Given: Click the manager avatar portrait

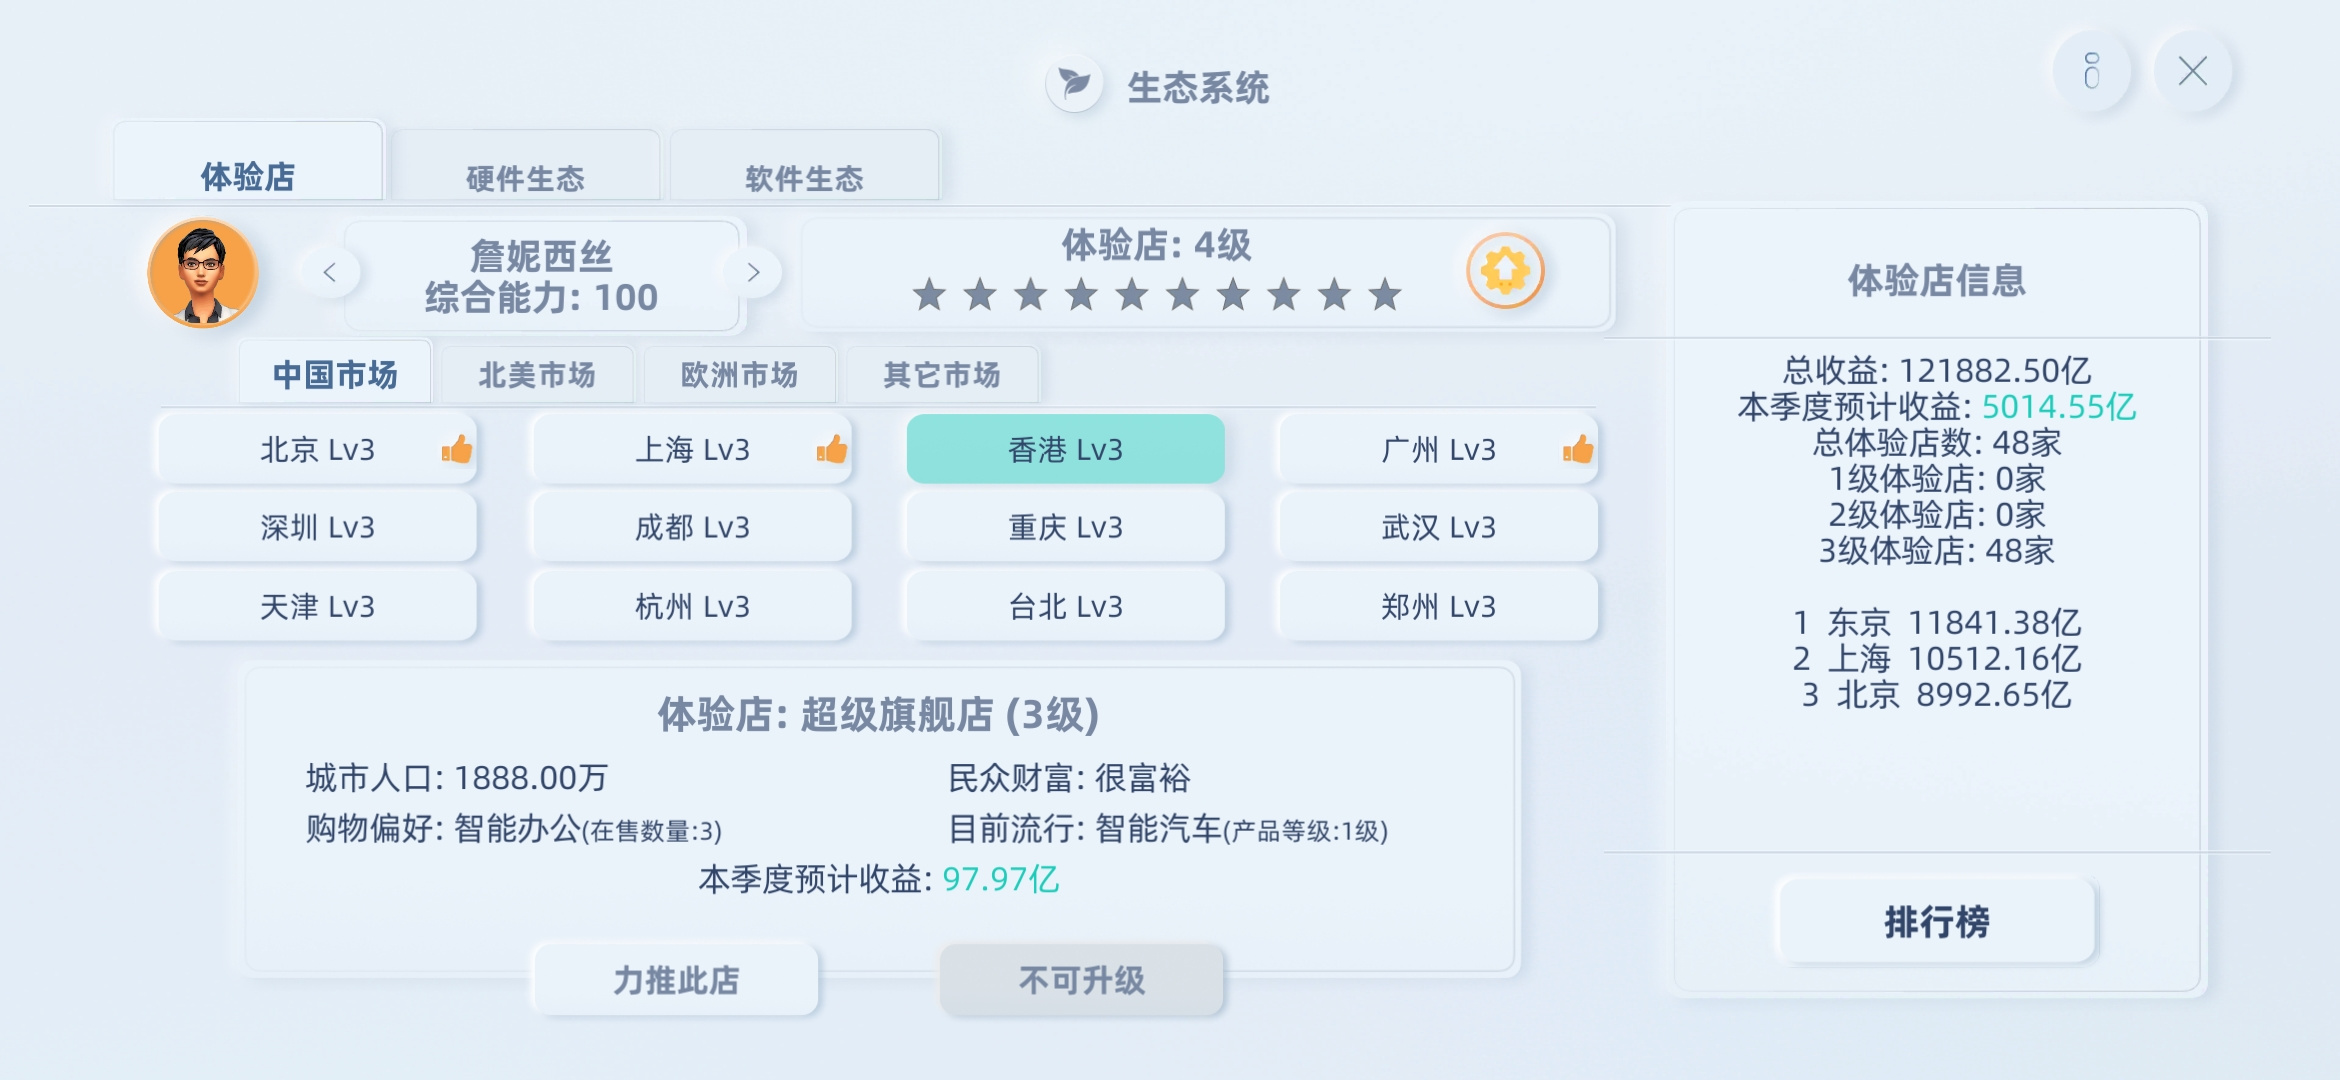Looking at the screenshot, I should (x=203, y=273).
